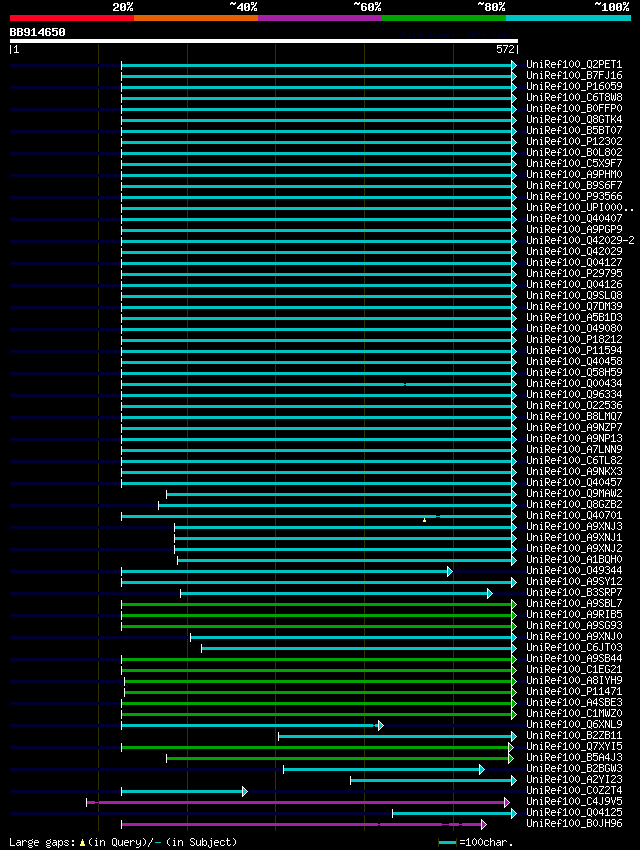Select the UniRef100_A9RIB5 label
Screen dimensions: 640x850
click(574, 615)
